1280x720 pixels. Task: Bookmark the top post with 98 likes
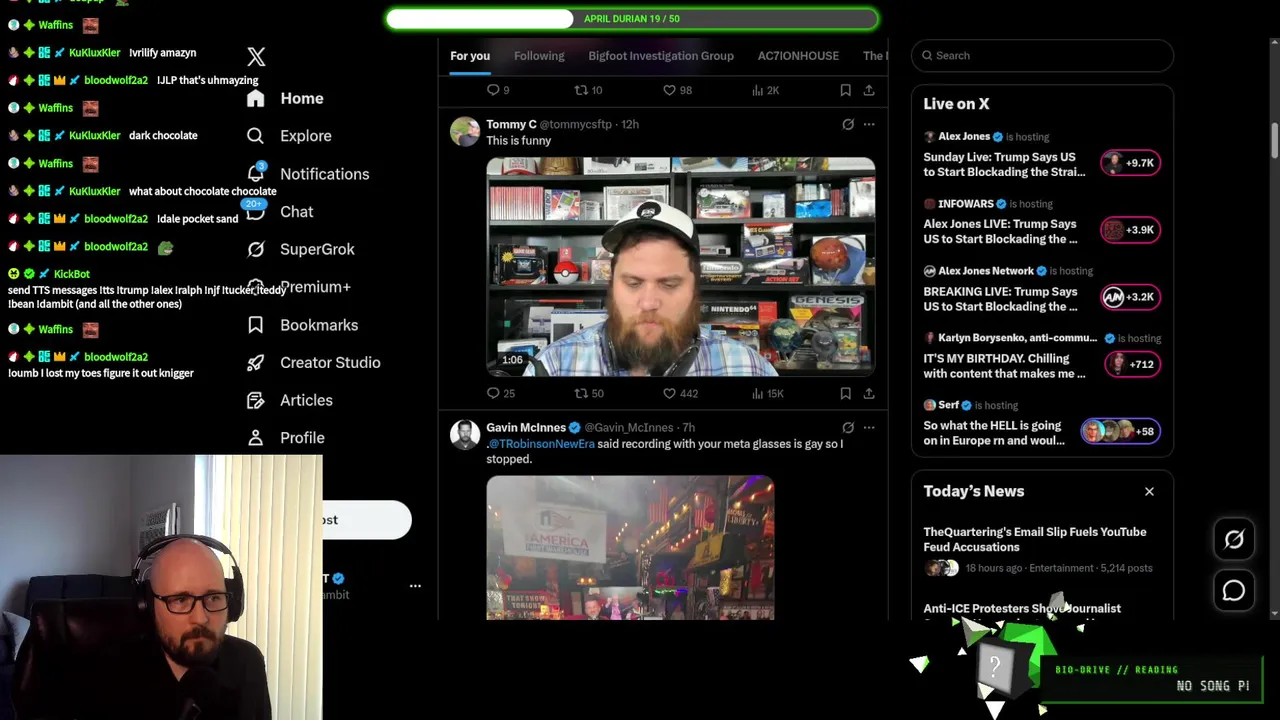coord(845,90)
